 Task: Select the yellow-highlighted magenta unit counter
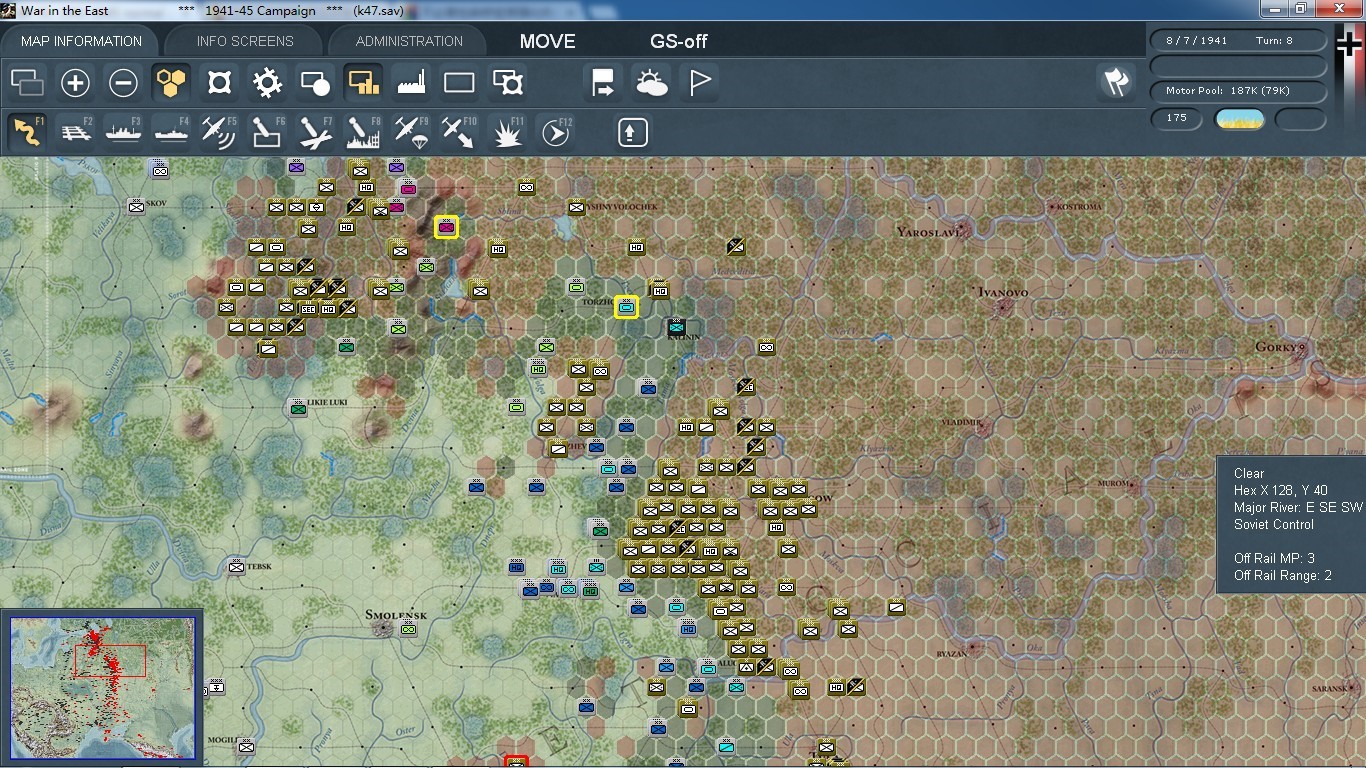point(446,227)
